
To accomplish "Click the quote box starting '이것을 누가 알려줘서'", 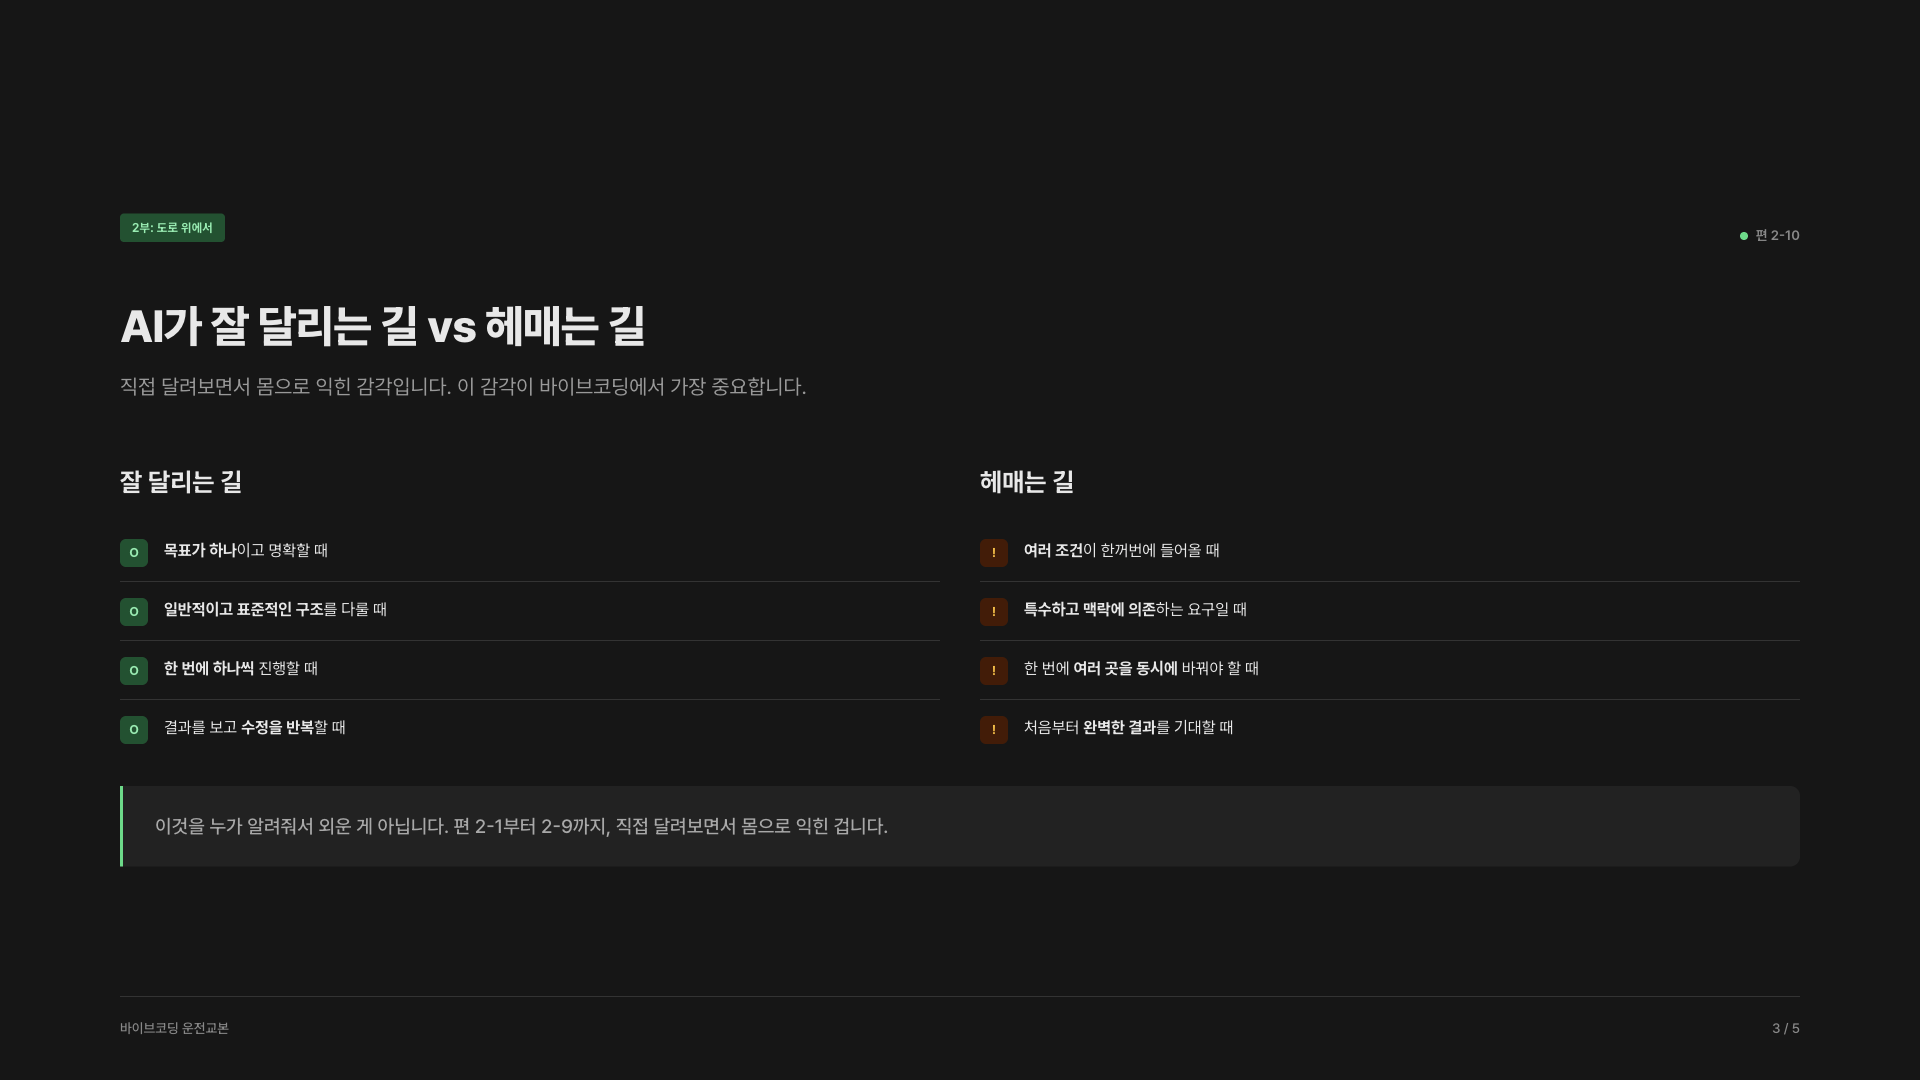I will tap(958, 826).
